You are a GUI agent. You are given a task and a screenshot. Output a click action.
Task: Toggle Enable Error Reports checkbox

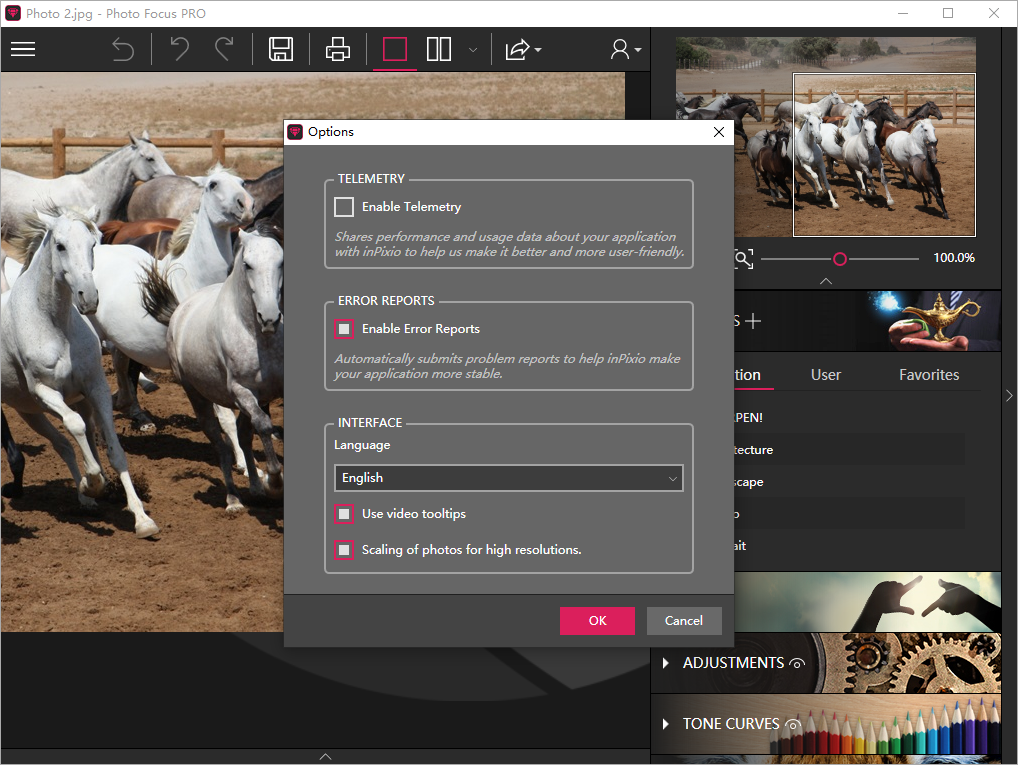click(x=344, y=329)
